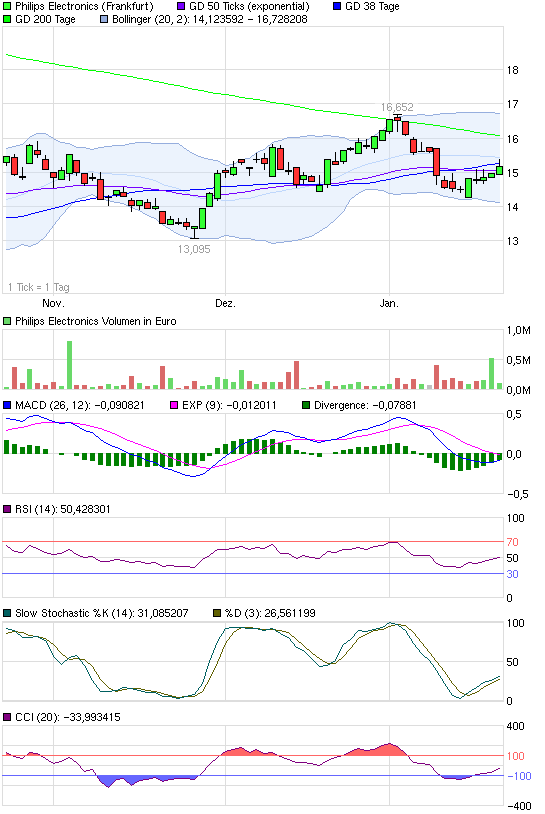The height and width of the screenshot is (814, 545).
Task: Click the Nov. month axis label
Action: (53, 303)
